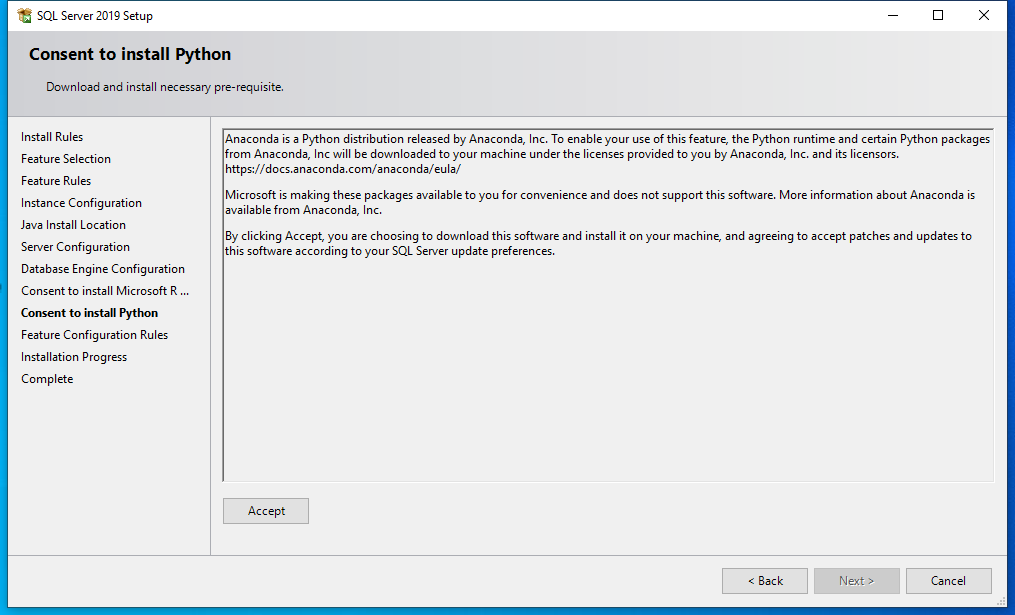Select Install Rules in the steps list
1015x615 pixels.
point(52,137)
